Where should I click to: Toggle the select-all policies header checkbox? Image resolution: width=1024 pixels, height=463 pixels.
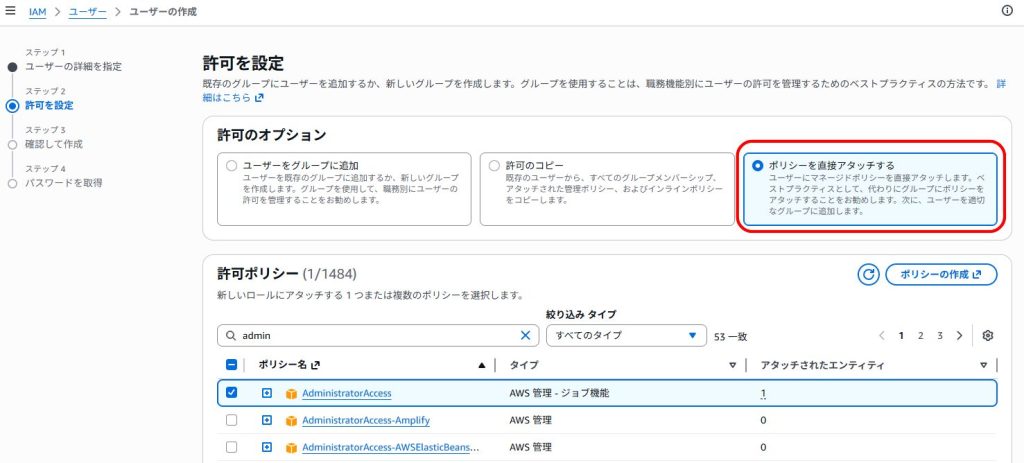(231, 365)
